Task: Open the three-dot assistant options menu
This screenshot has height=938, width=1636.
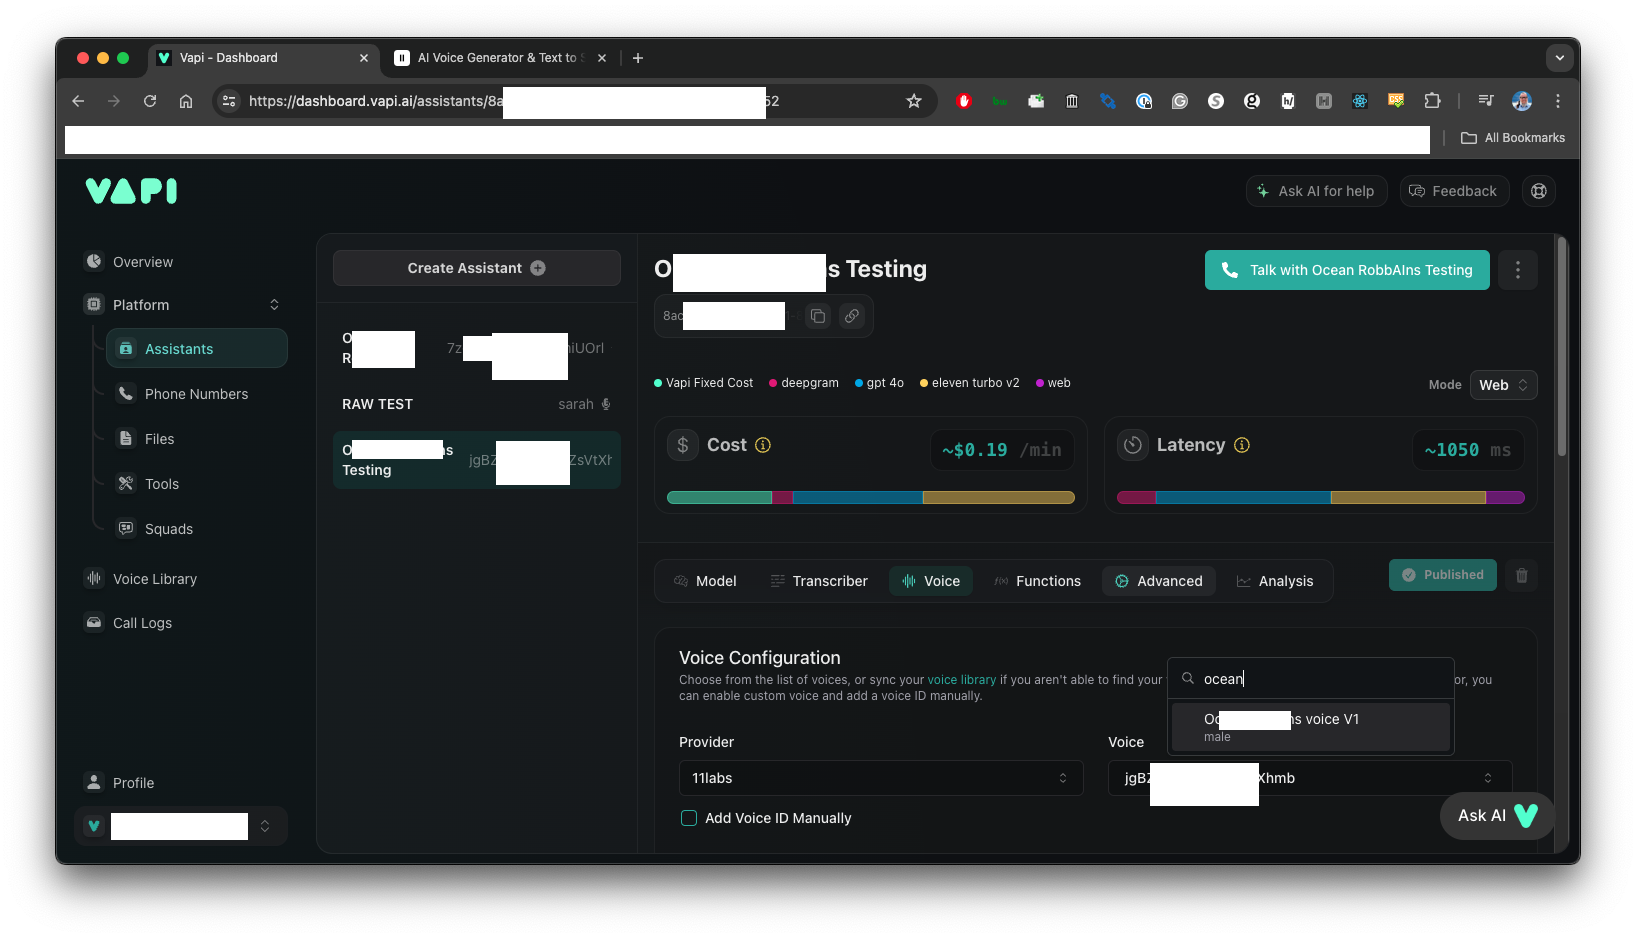Action: click(x=1518, y=270)
